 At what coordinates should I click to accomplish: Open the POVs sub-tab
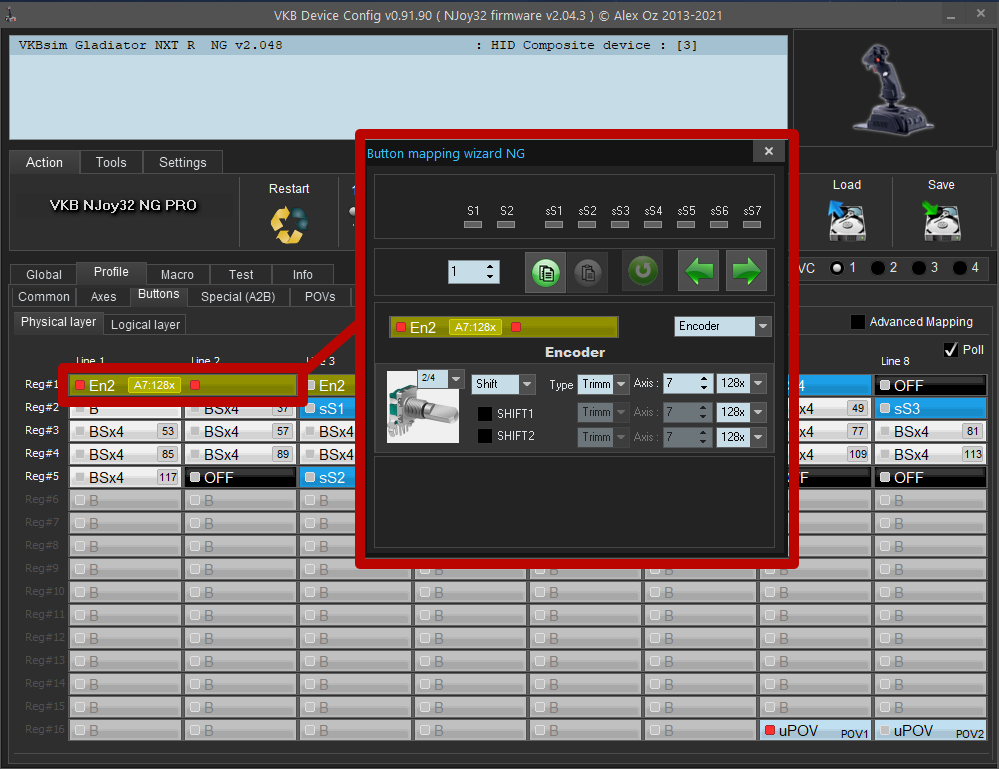[320, 297]
